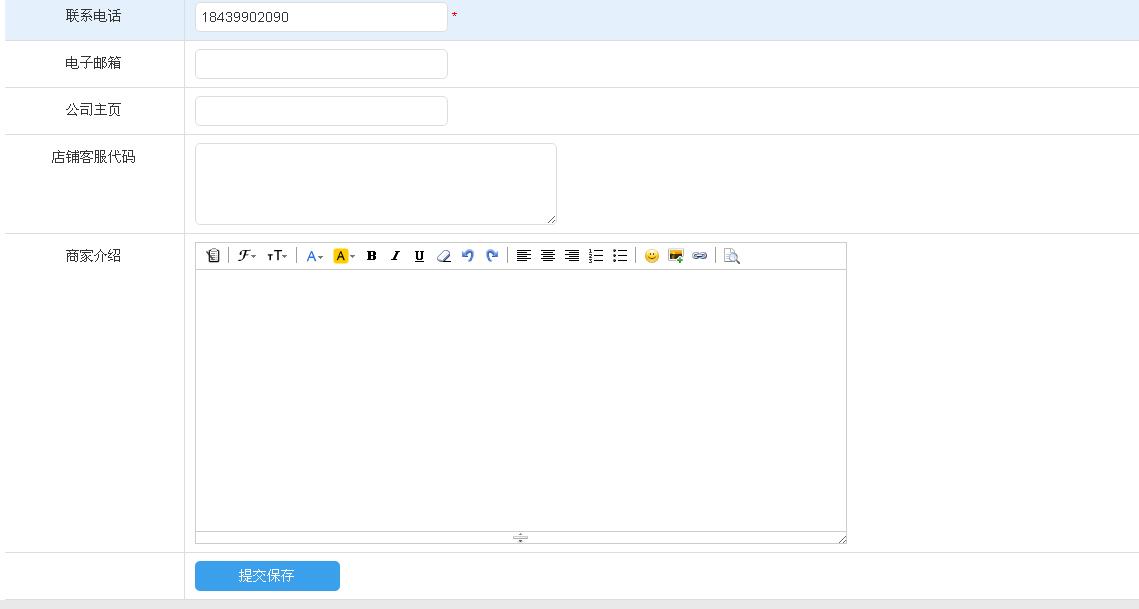The height and width of the screenshot is (609, 1139).
Task: Insert a bulleted list
Action: coord(619,256)
